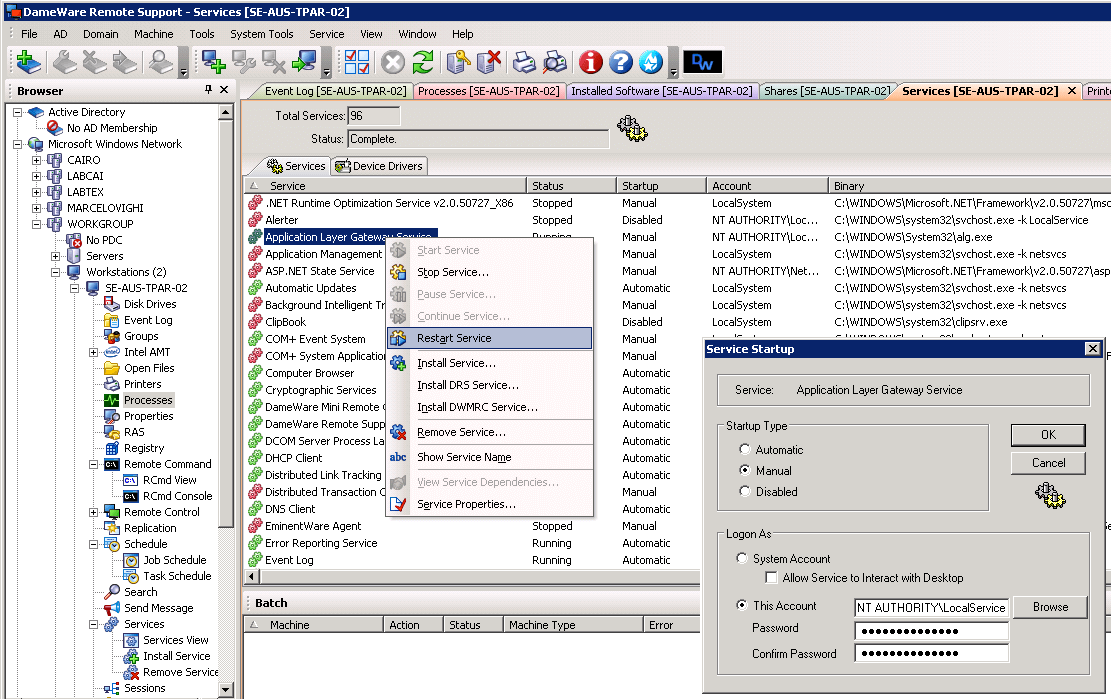This screenshot has width=1111, height=699.
Task: Sort by the Startup column header
Action: coord(661,186)
